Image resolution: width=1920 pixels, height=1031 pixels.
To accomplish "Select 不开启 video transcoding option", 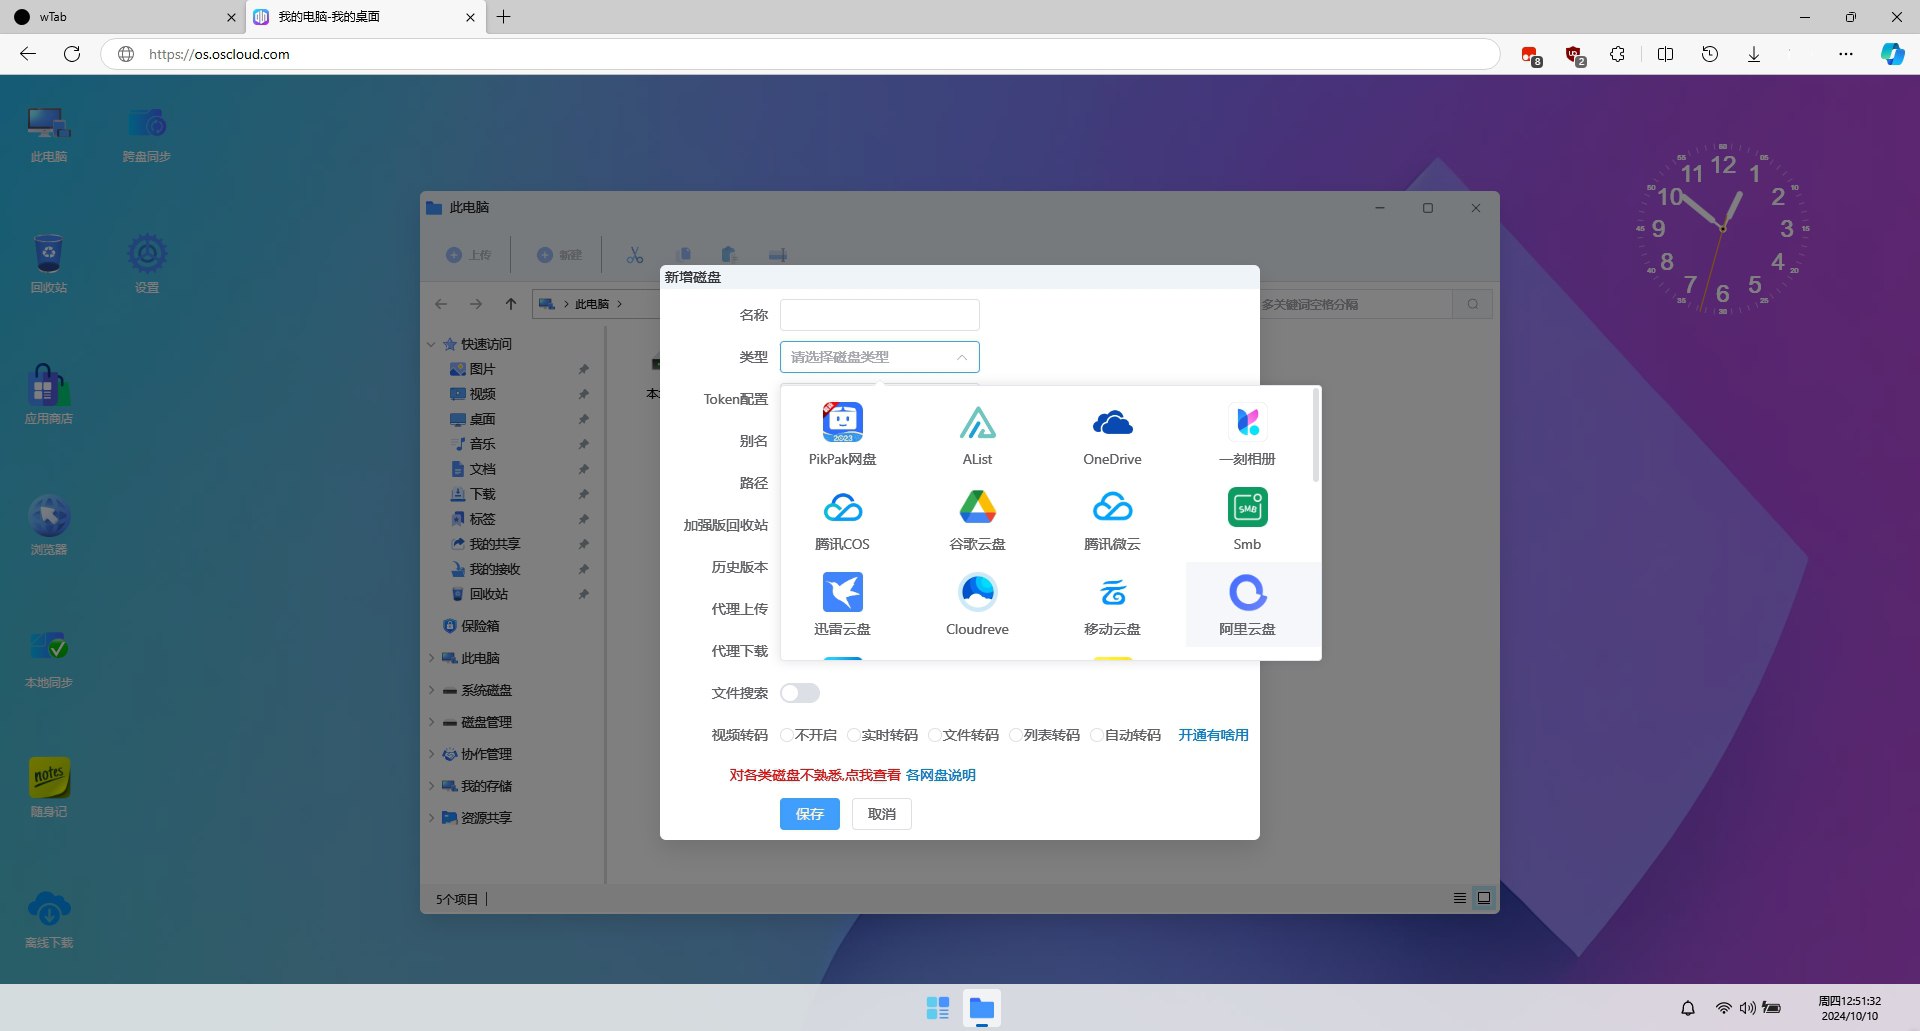I will [x=809, y=735].
